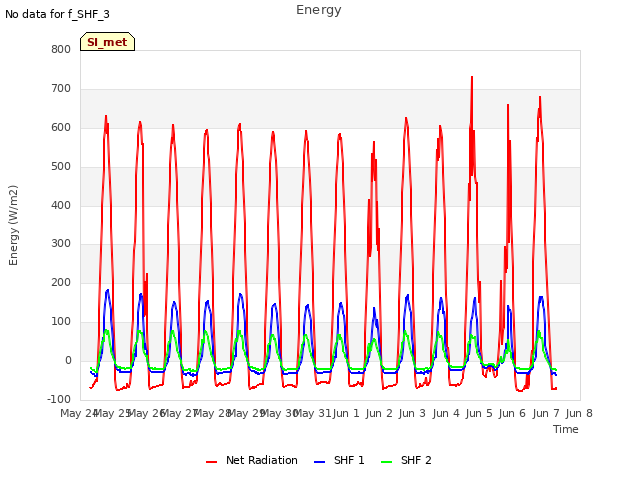The width and height of the screenshot is (640, 480).
Task: Click the red Net Radiation legend swatch
Action: 211,462
